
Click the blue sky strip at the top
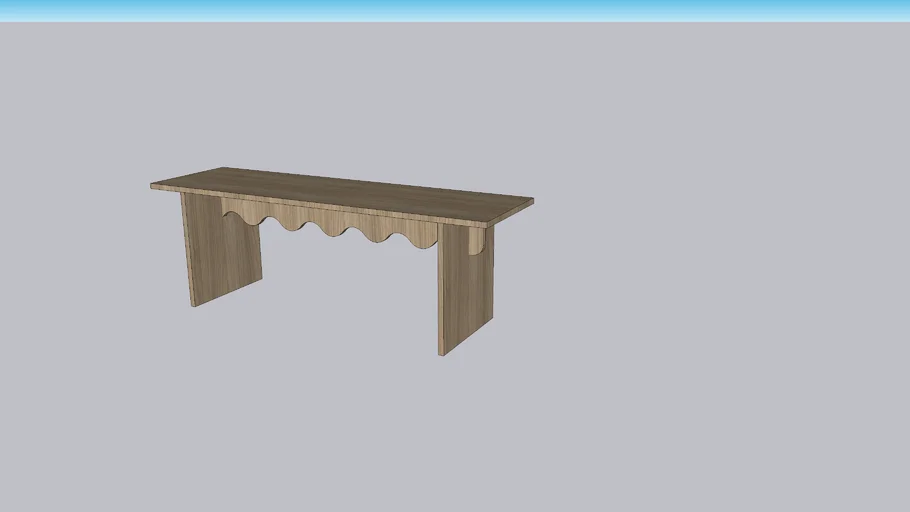tap(455, 9)
